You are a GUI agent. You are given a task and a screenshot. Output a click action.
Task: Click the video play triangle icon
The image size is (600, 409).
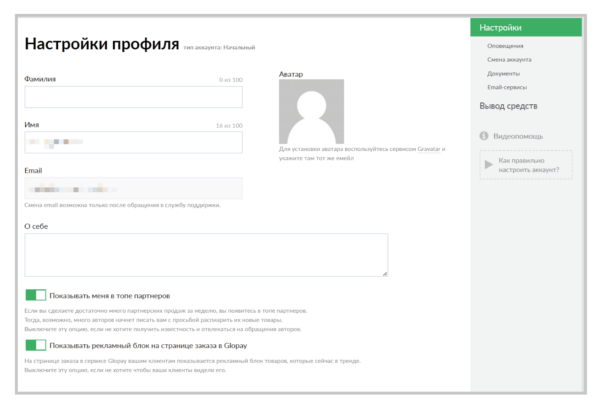point(489,165)
